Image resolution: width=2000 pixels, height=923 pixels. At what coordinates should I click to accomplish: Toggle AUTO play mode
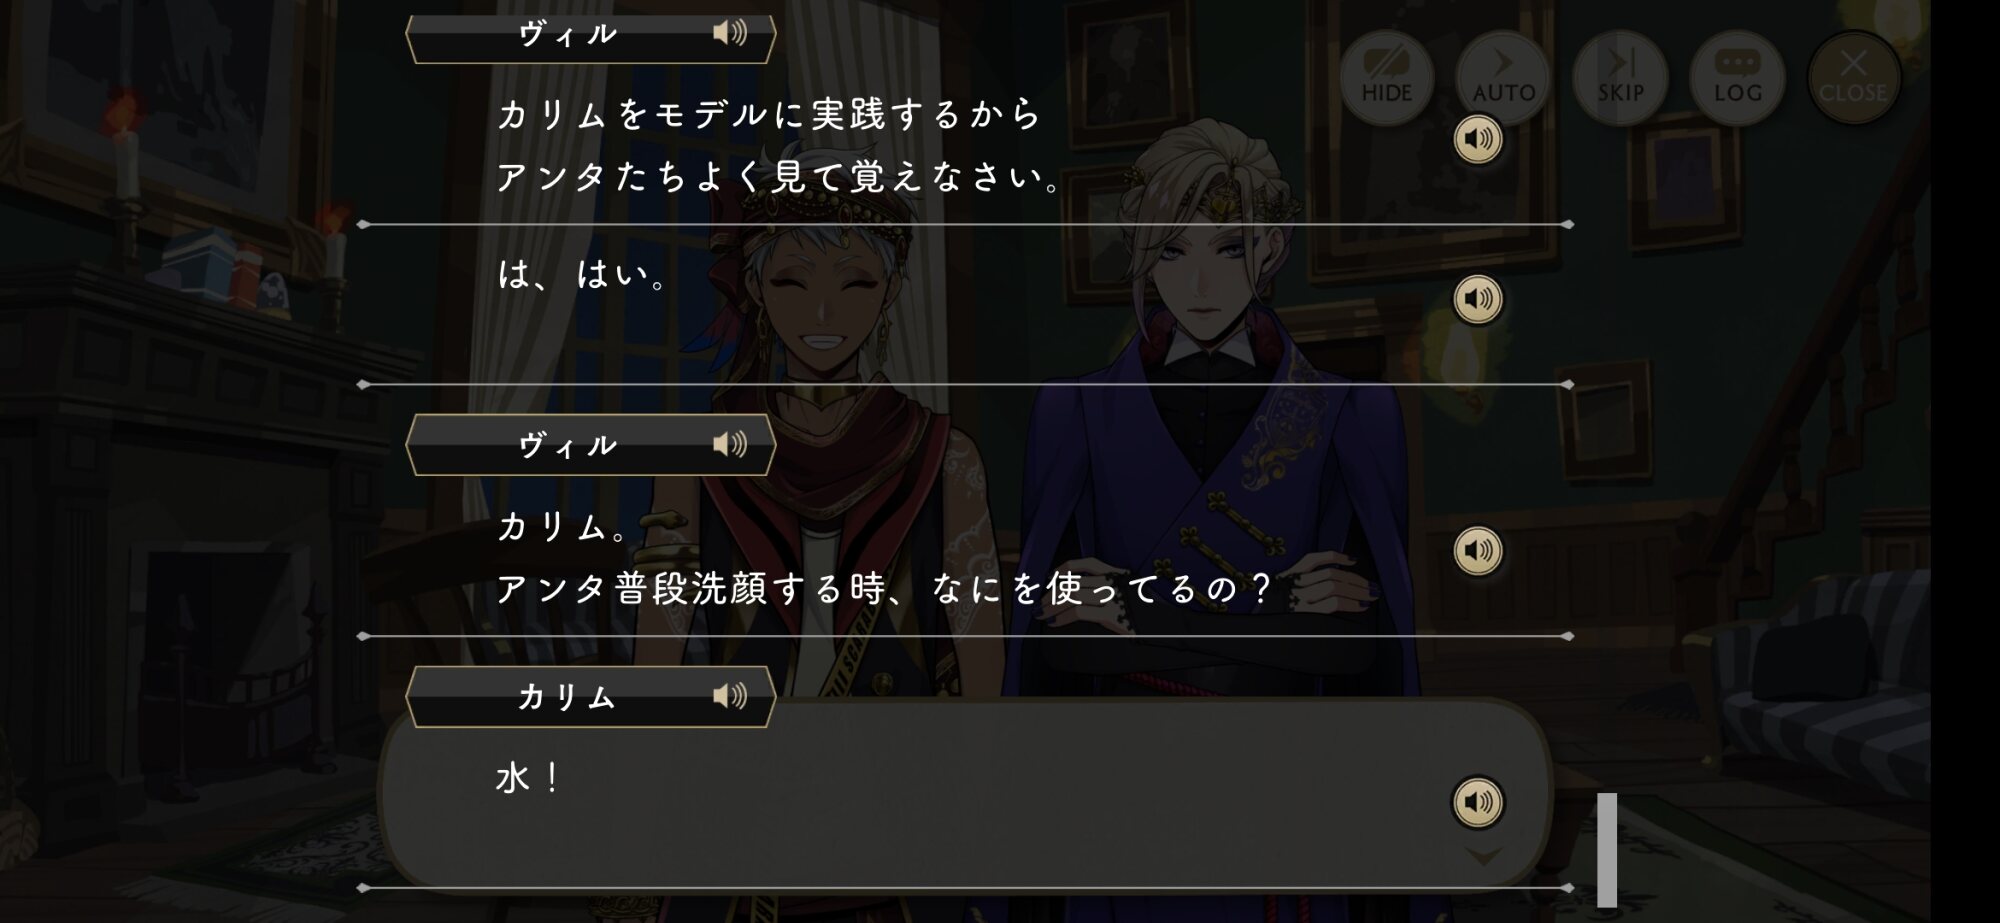[x=1503, y=77]
